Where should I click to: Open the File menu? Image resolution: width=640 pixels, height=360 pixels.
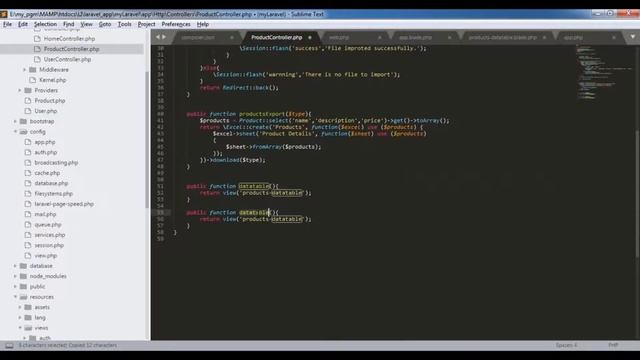(x=7, y=24)
